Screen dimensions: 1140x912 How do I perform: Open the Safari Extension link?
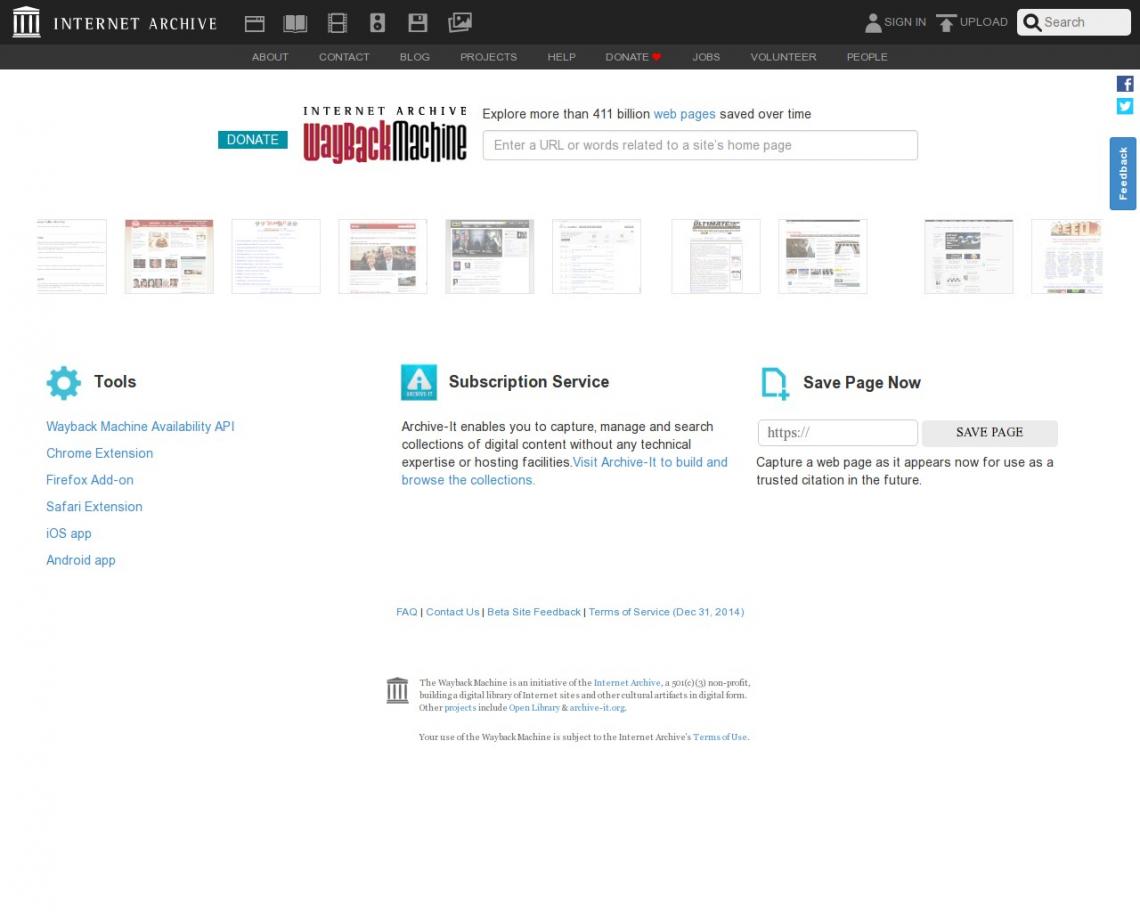coord(95,507)
